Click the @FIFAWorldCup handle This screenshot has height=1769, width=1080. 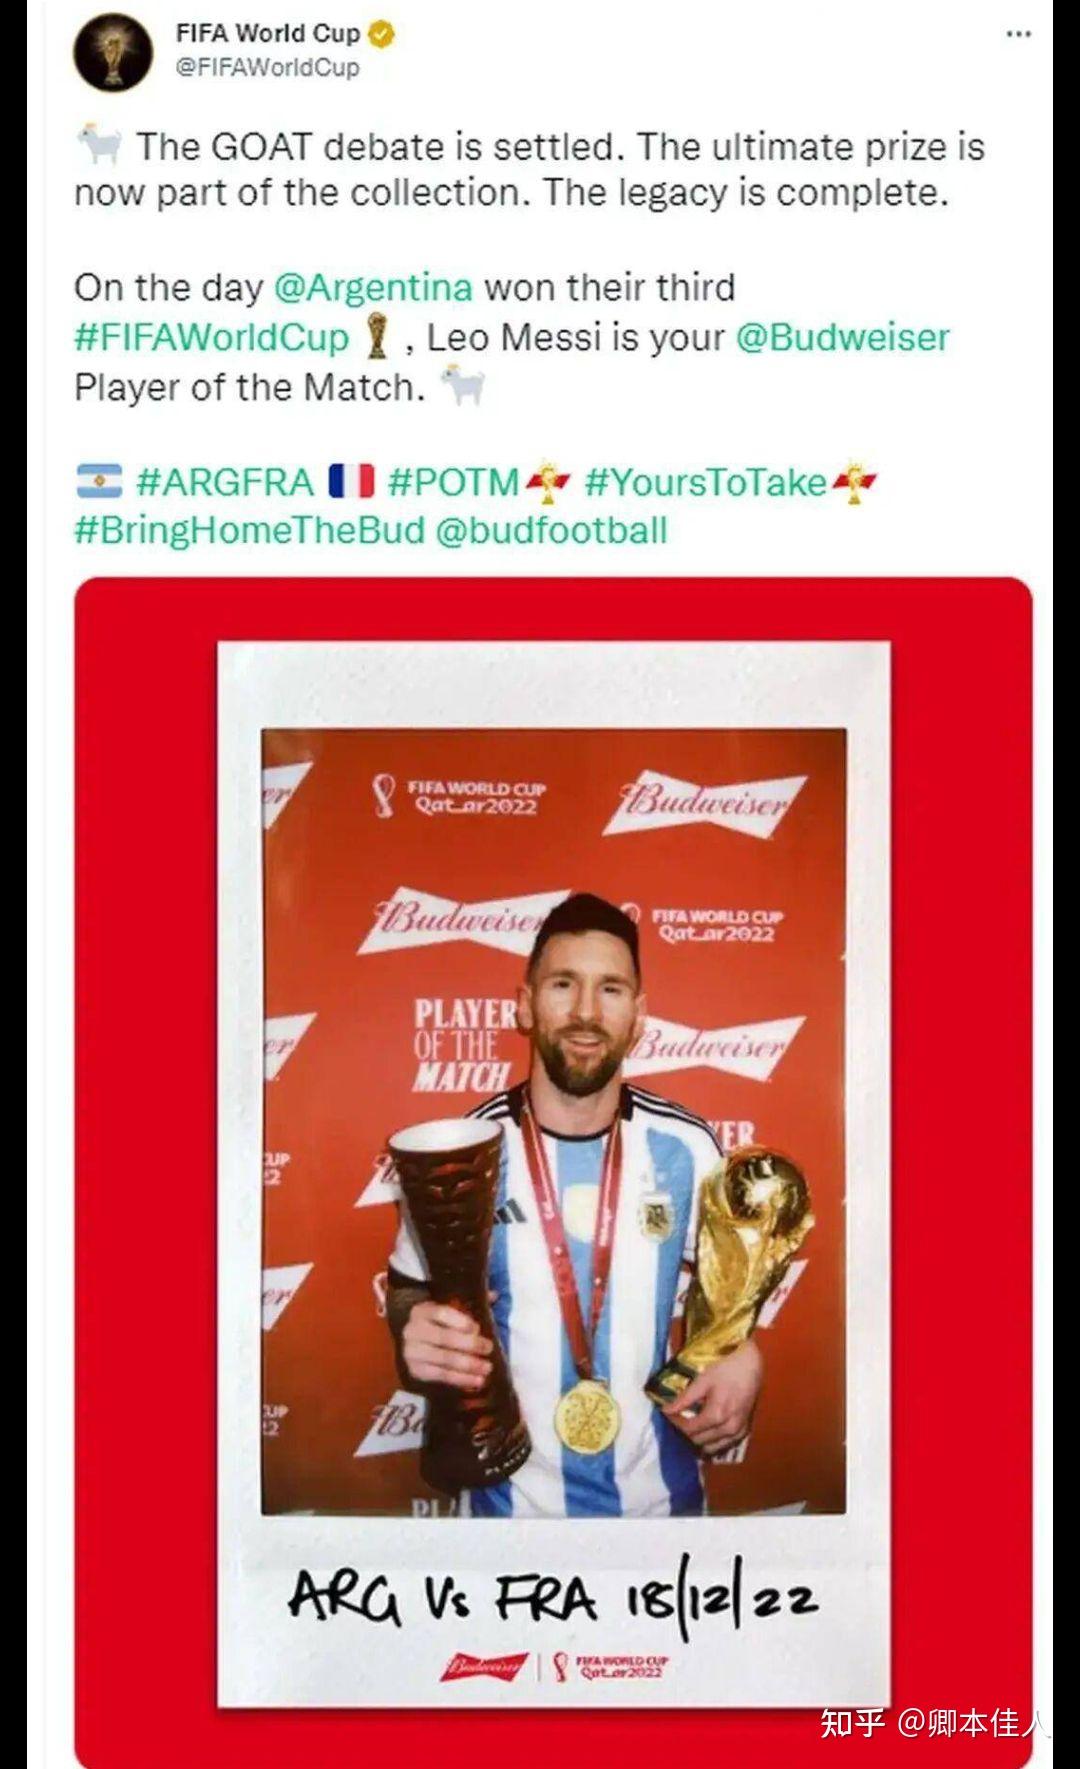267,68
